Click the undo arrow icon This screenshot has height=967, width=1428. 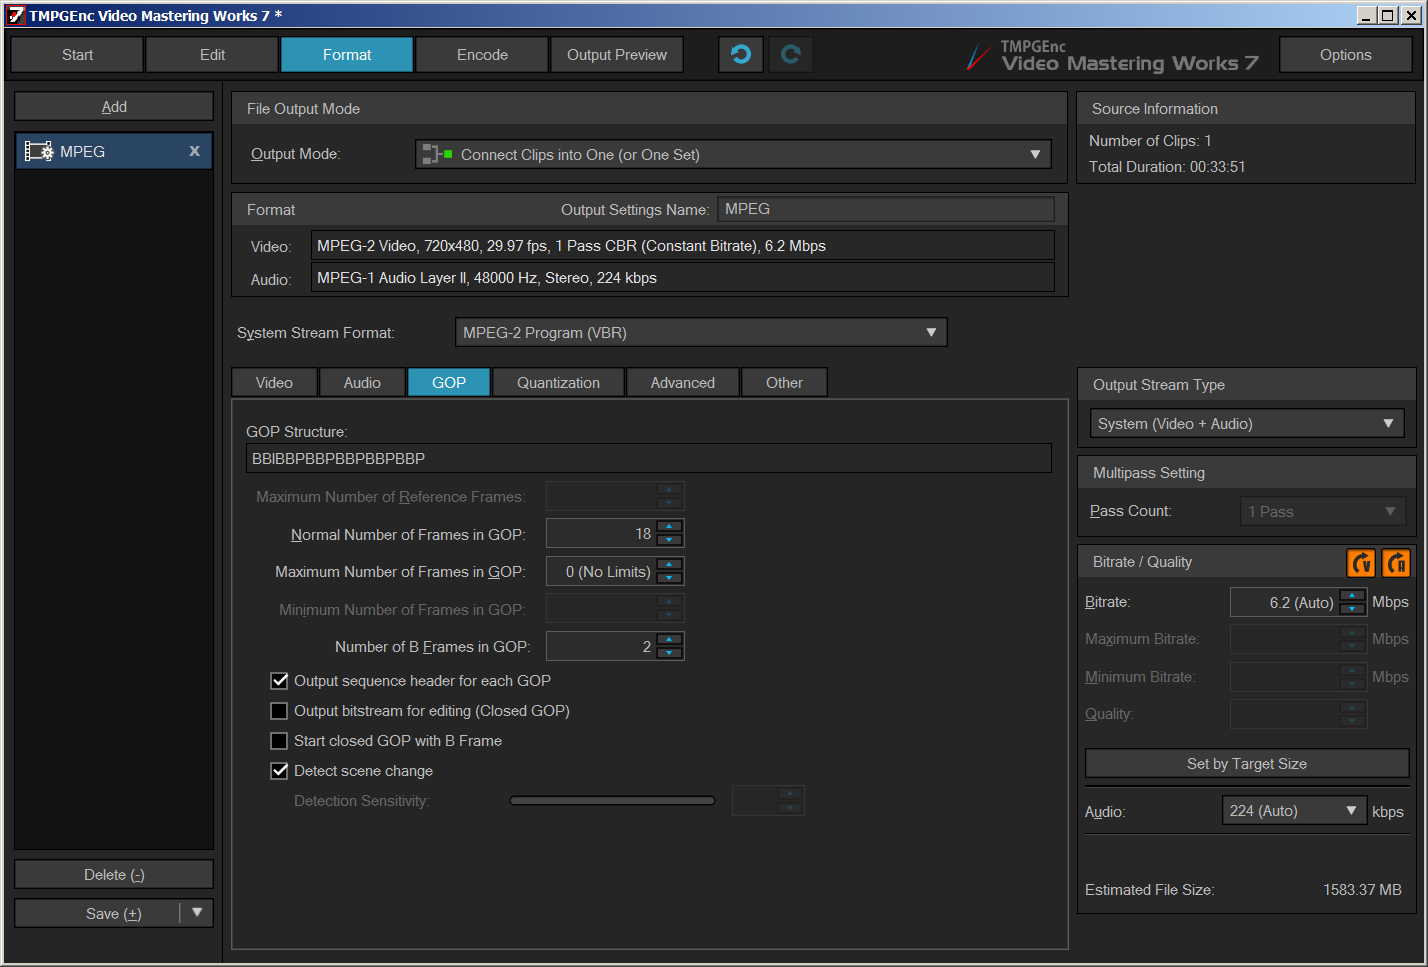pos(740,55)
